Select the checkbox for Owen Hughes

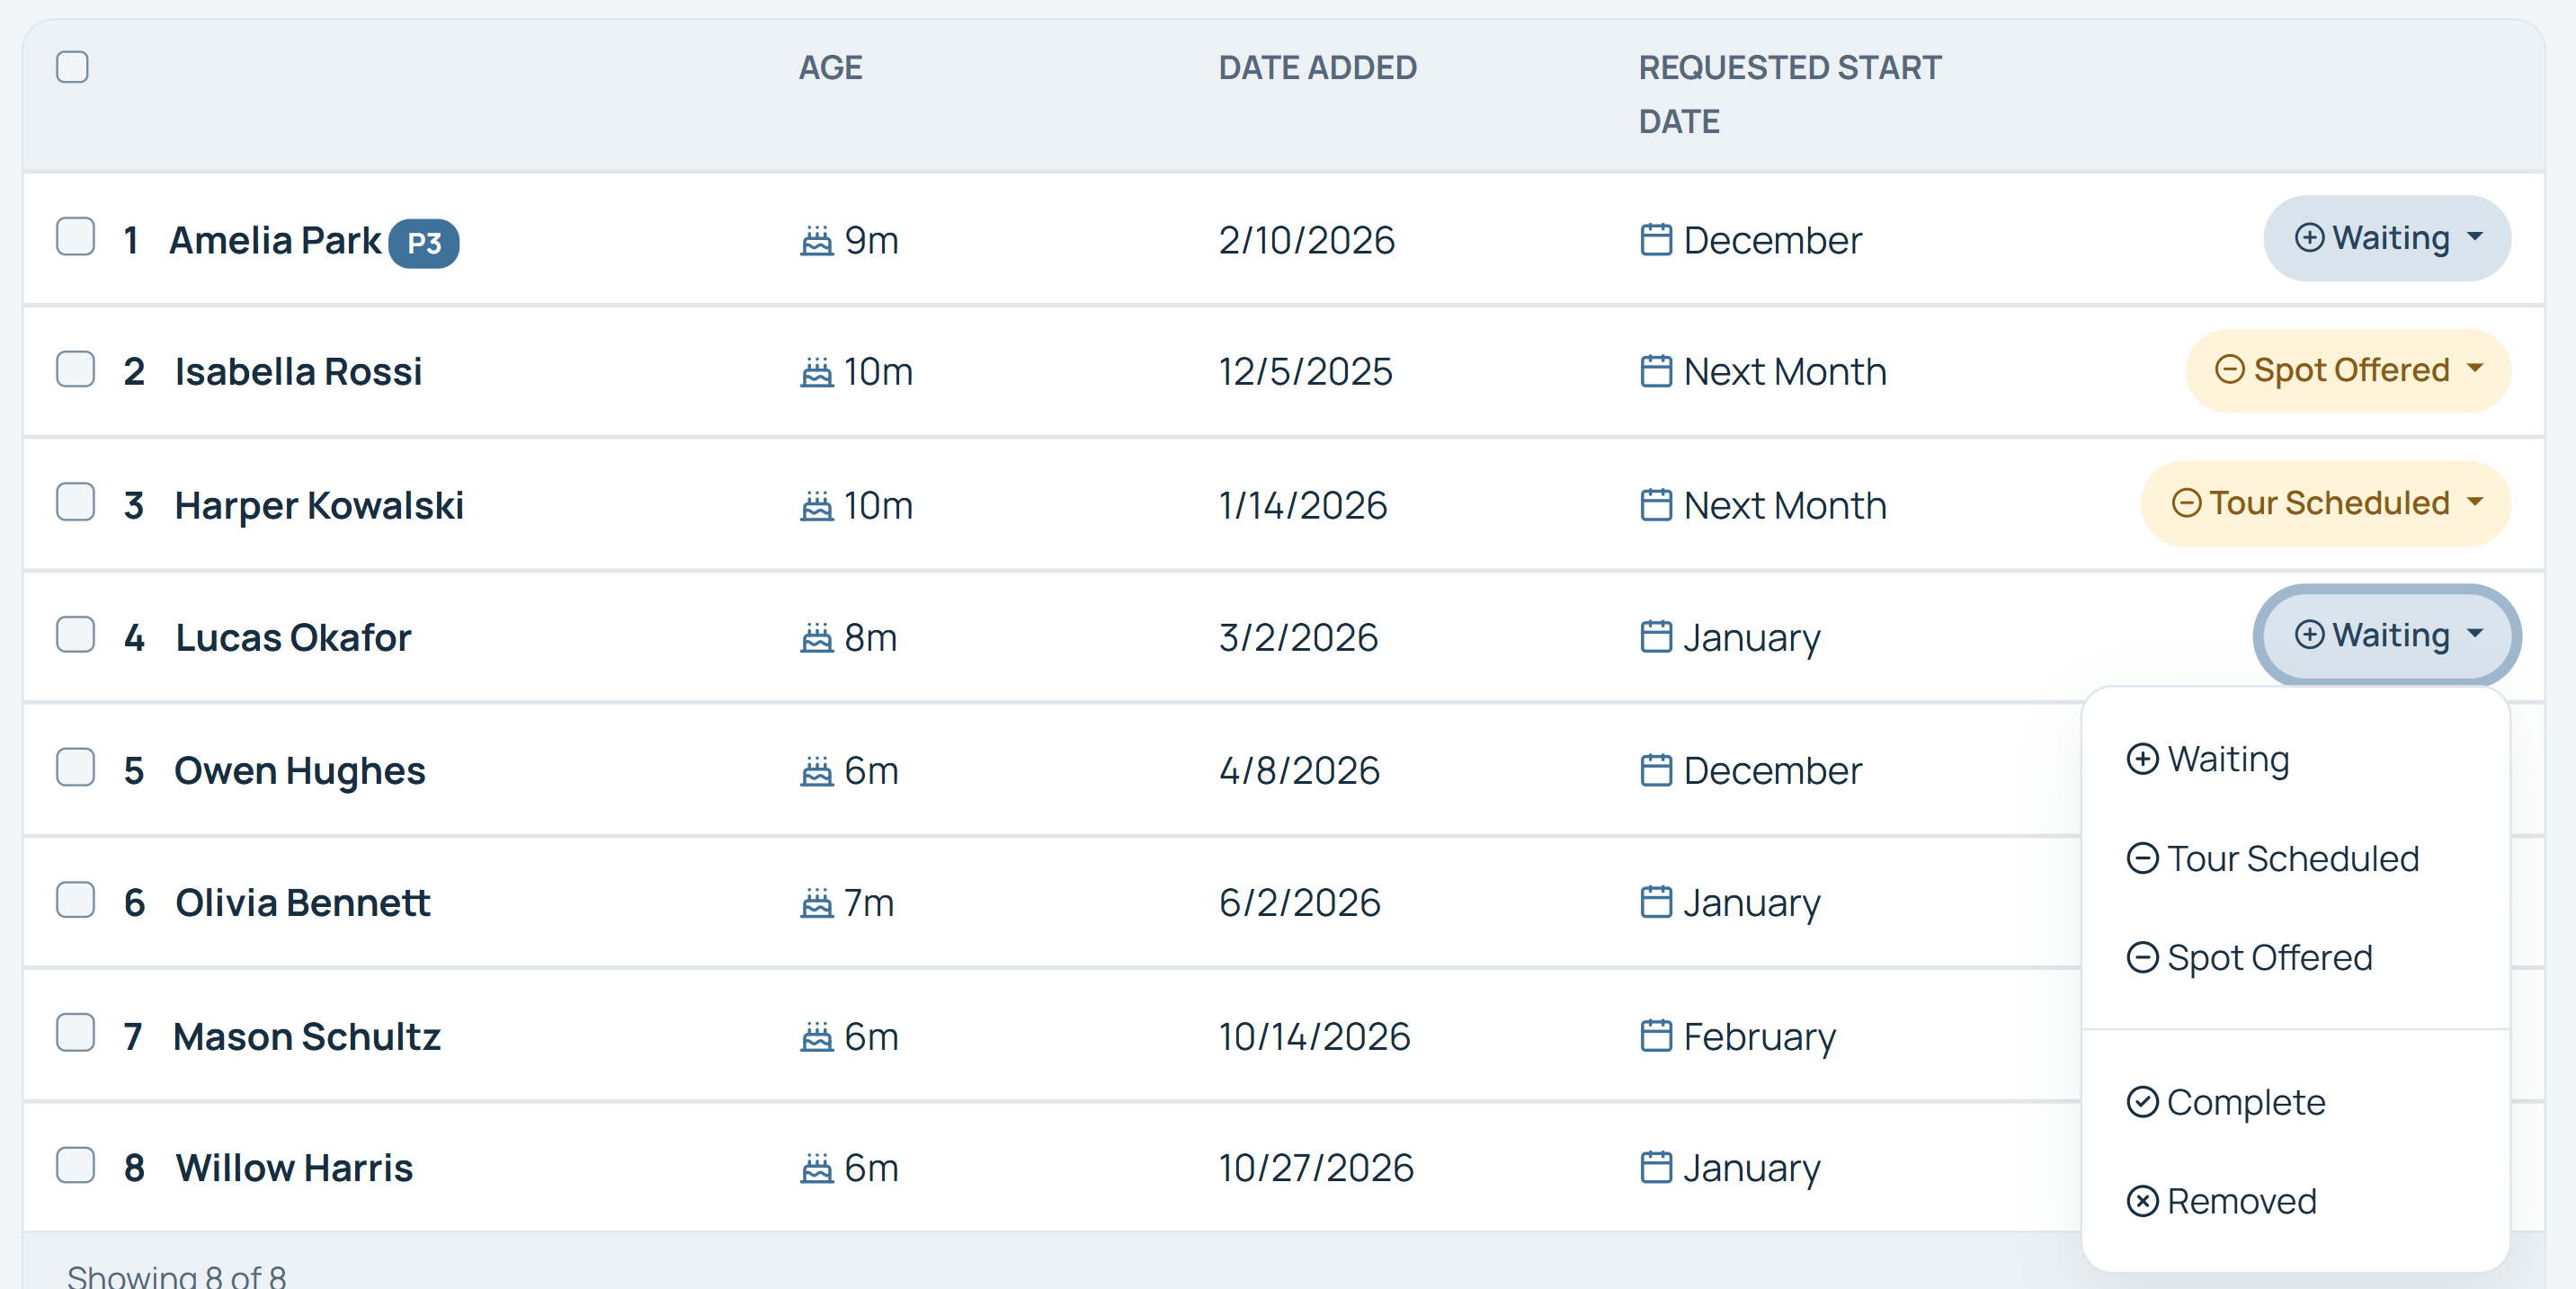[x=75, y=768]
